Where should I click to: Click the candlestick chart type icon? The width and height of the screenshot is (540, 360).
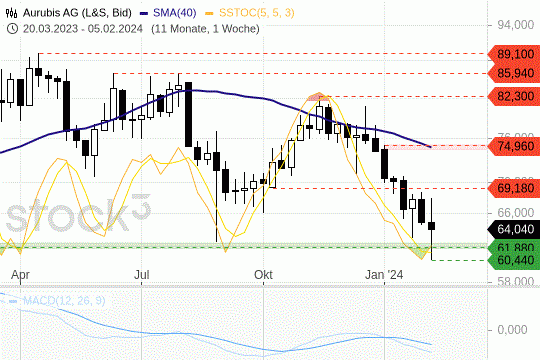[x=11, y=13]
